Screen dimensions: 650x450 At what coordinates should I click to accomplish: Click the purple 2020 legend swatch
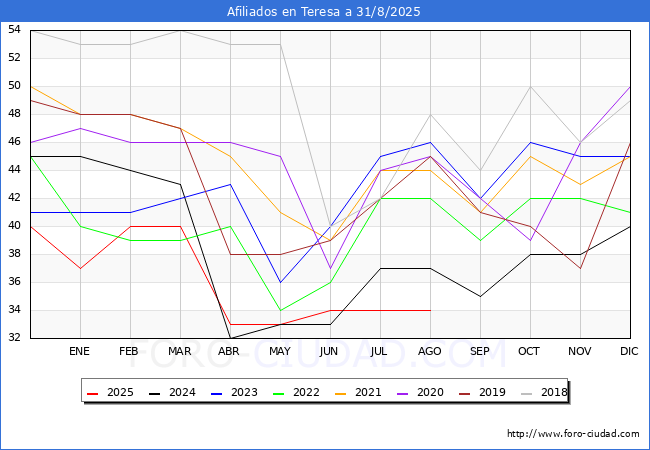pyautogui.click(x=403, y=393)
